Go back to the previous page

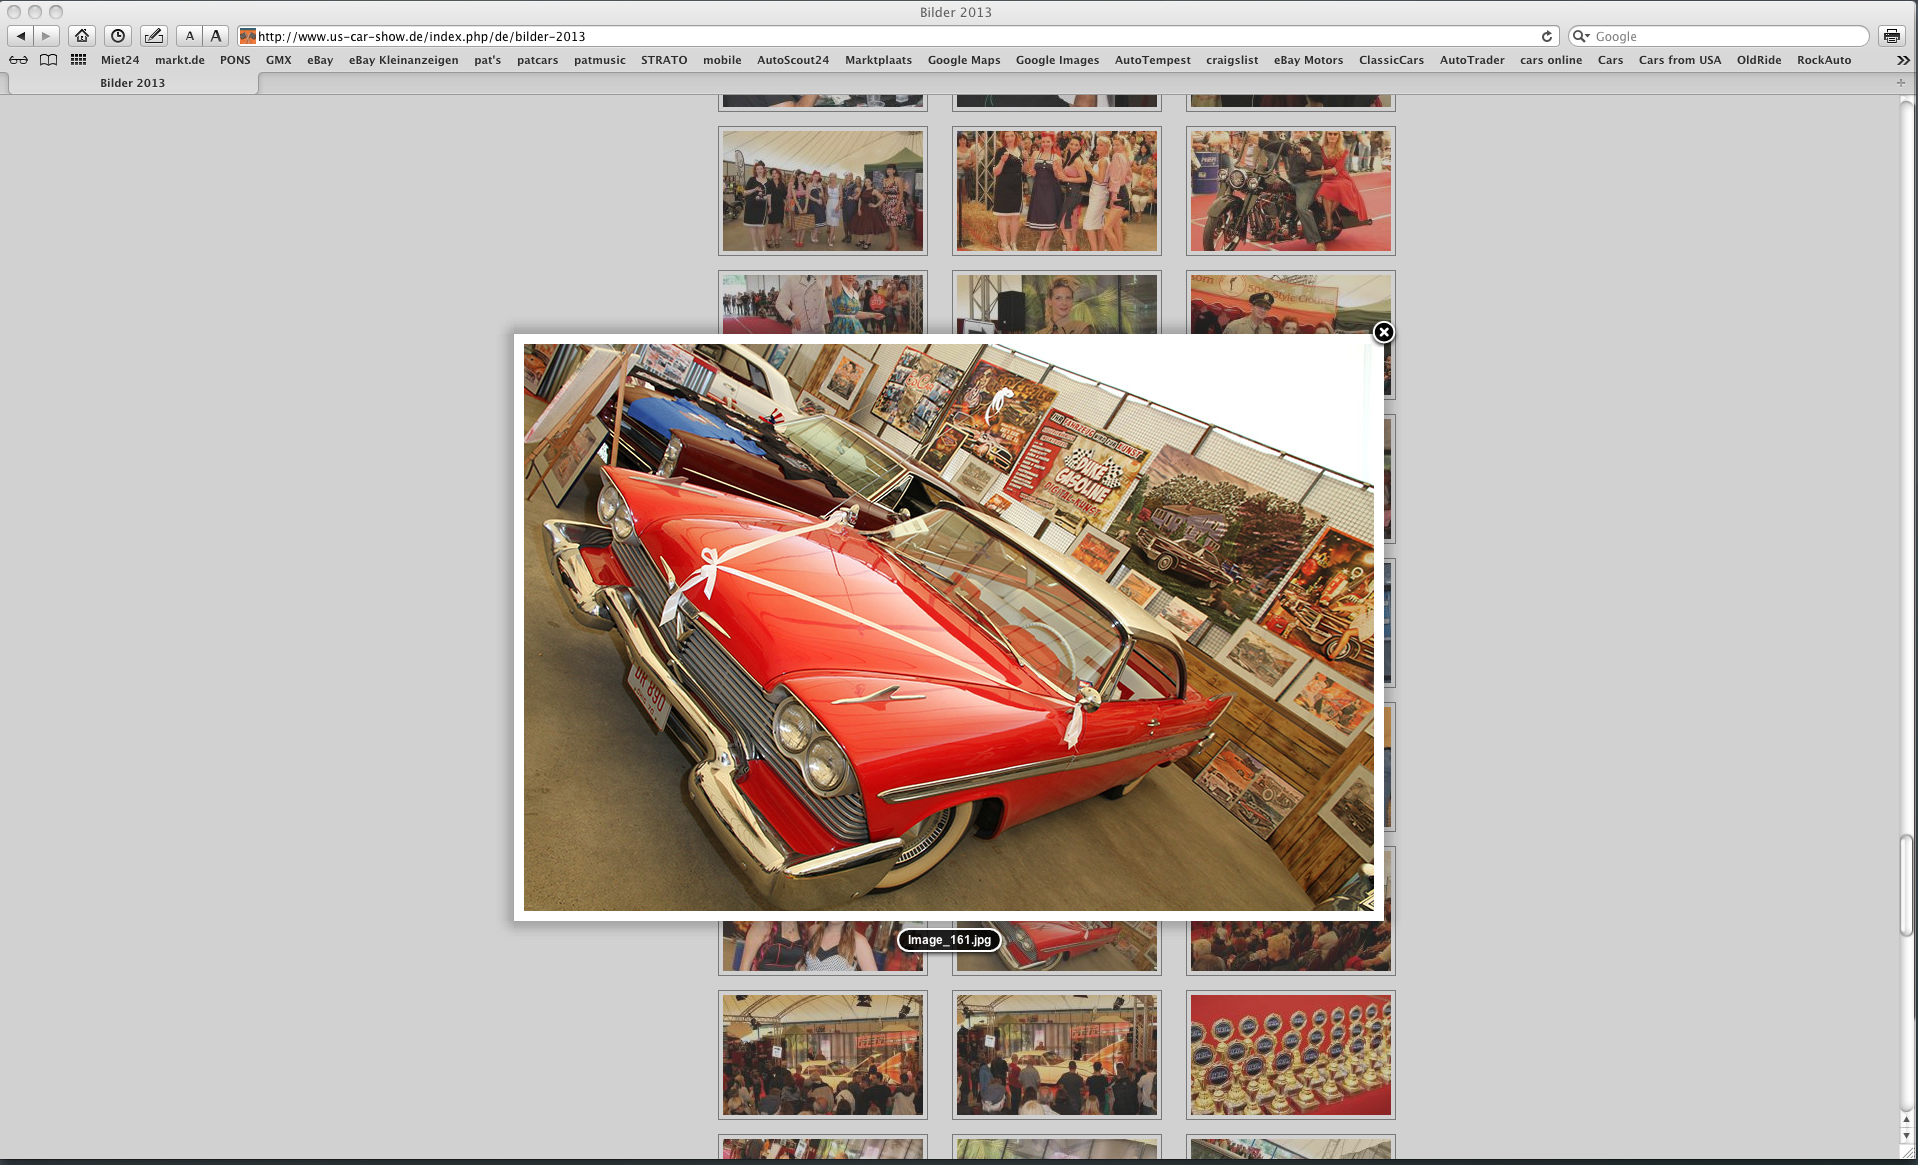(x=21, y=36)
